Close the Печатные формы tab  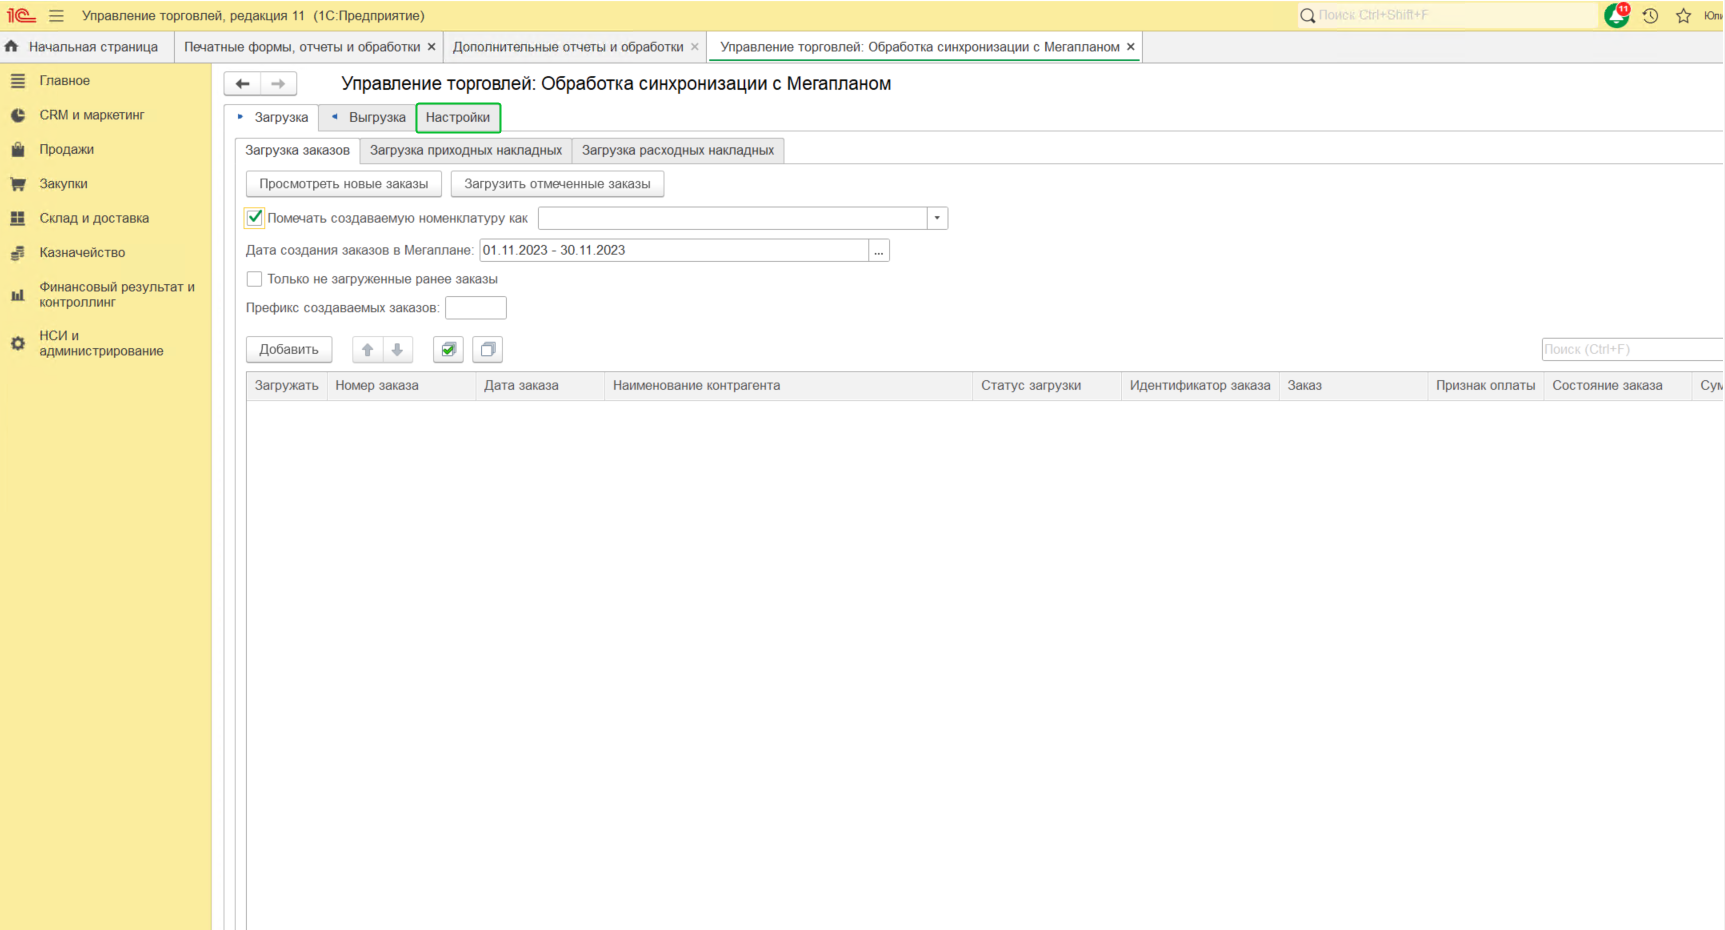[431, 47]
